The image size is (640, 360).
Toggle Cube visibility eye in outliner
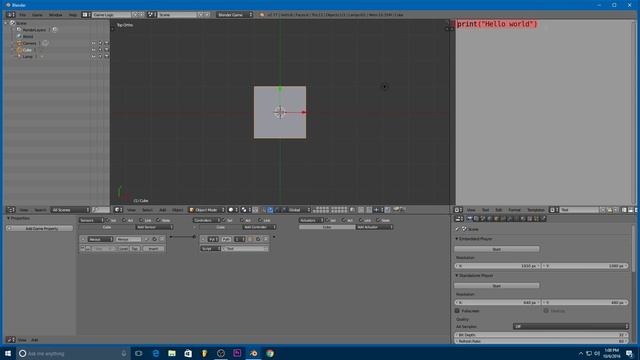(93, 50)
